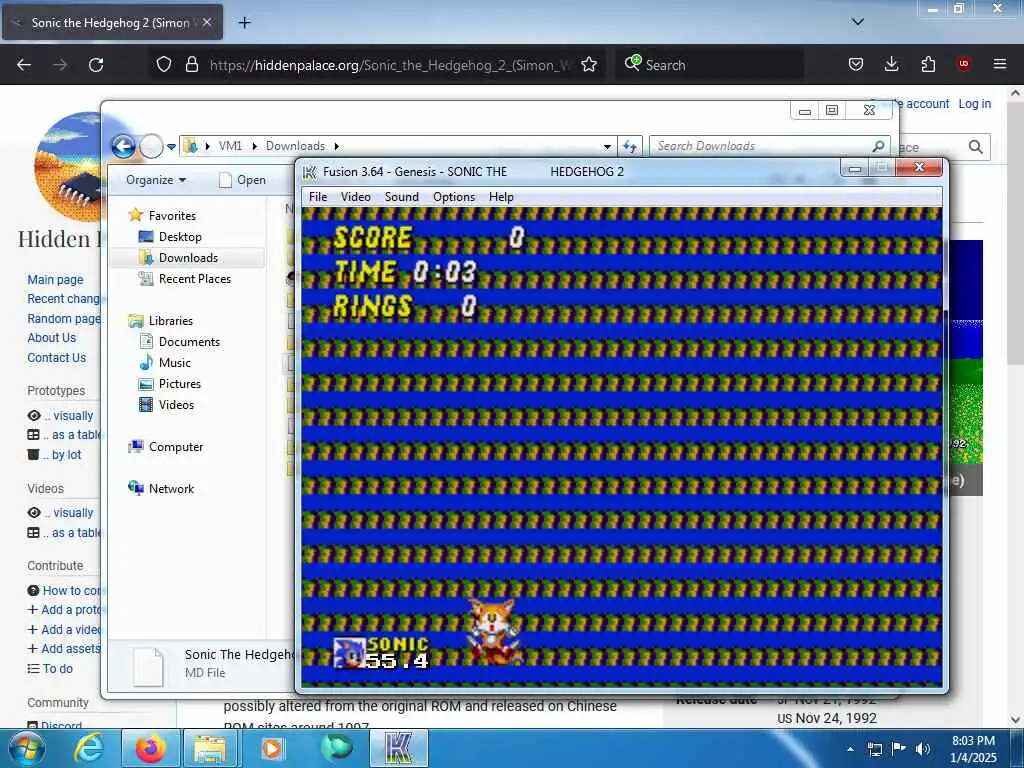
Task: Show hidden tray icons arrow
Action: pyautogui.click(x=850, y=749)
